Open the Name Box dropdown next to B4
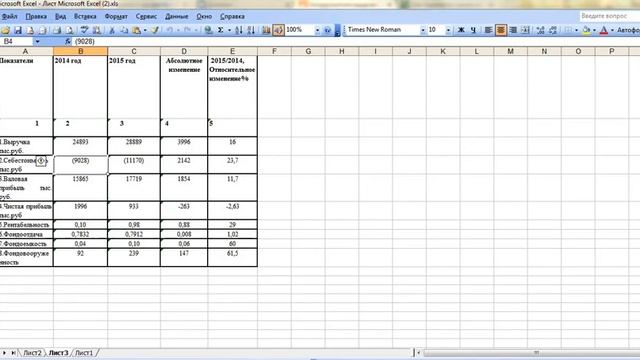Image resolution: width=640 pixels, height=360 pixels. (38, 42)
